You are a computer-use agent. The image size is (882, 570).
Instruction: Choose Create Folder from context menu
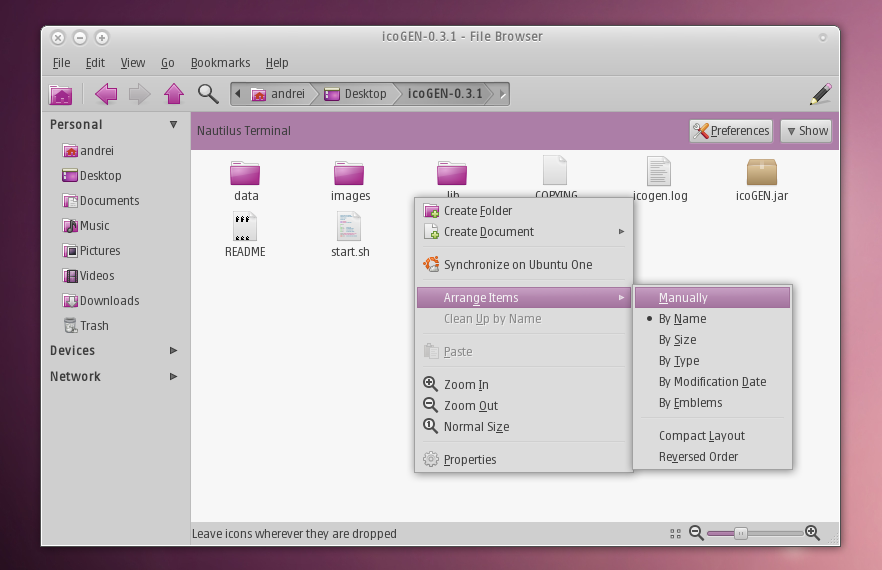pyautogui.click(x=524, y=211)
